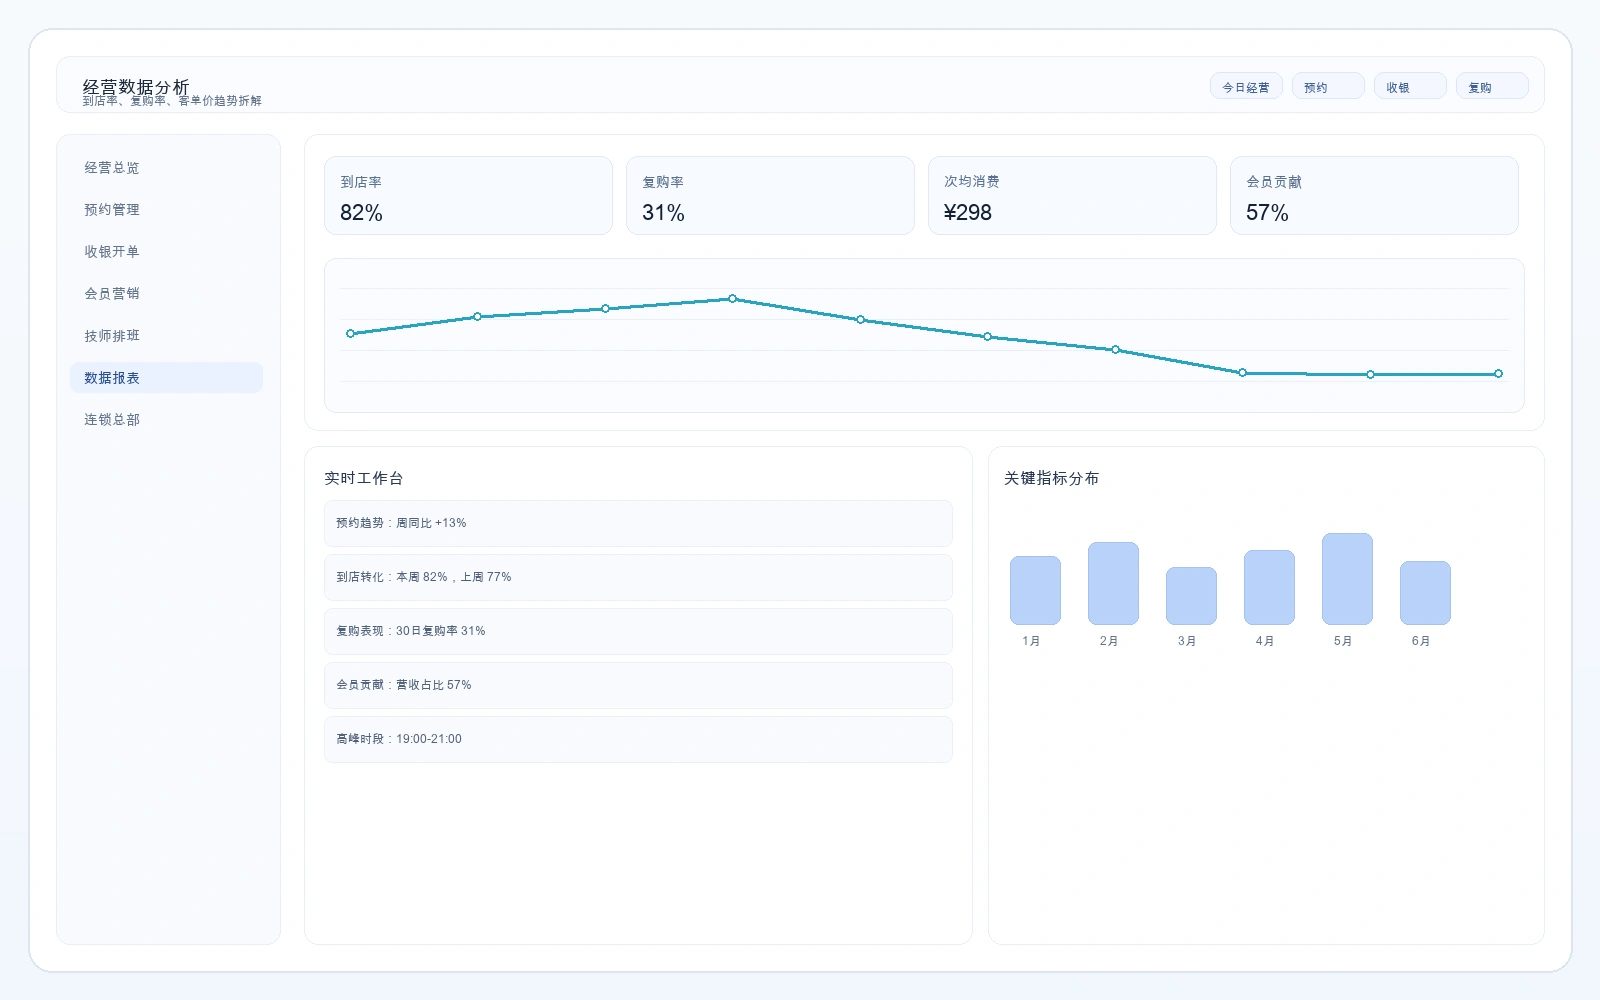Open the 会员贡献 57% card
This screenshot has height=1000, width=1600.
click(x=1374, y=196)
